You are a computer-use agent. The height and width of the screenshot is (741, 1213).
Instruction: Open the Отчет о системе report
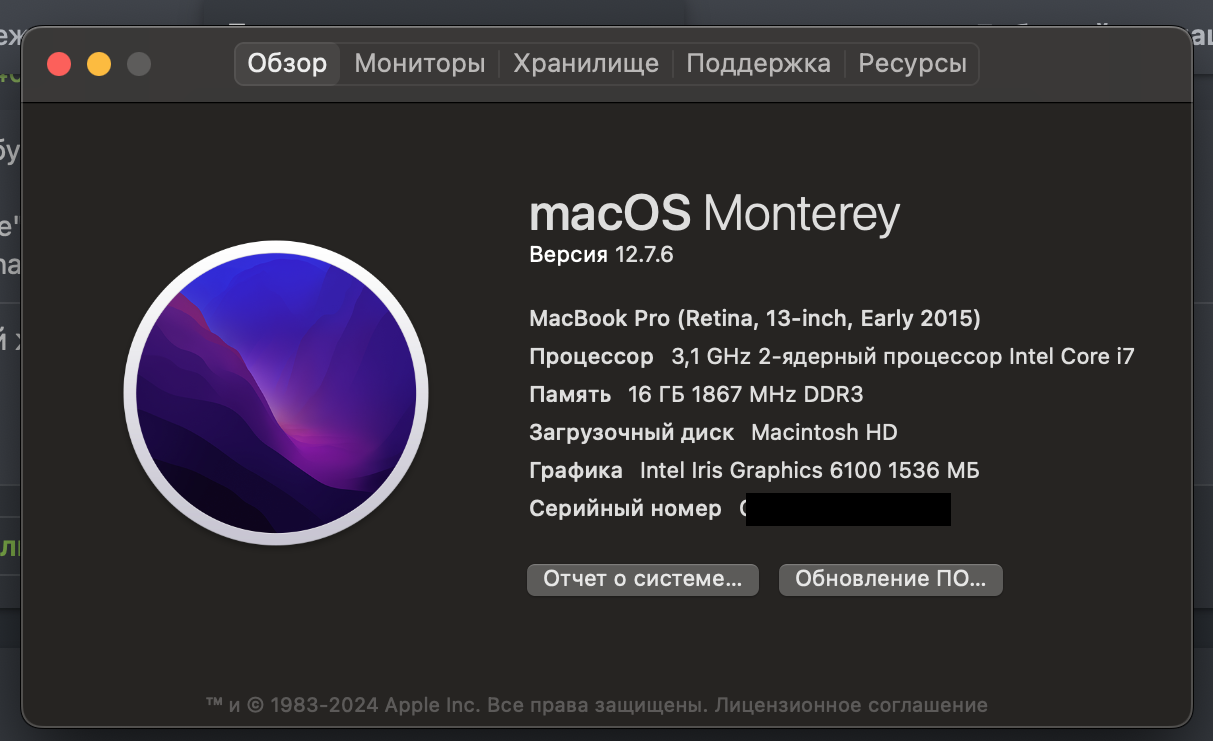pyautogui.click(x=642, y=579)
